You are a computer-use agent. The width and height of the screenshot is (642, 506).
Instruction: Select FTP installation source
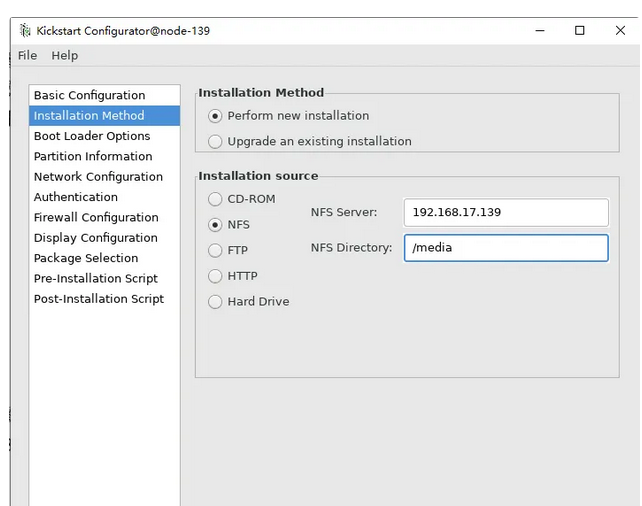pyautogui.click(x=215, y=250)
